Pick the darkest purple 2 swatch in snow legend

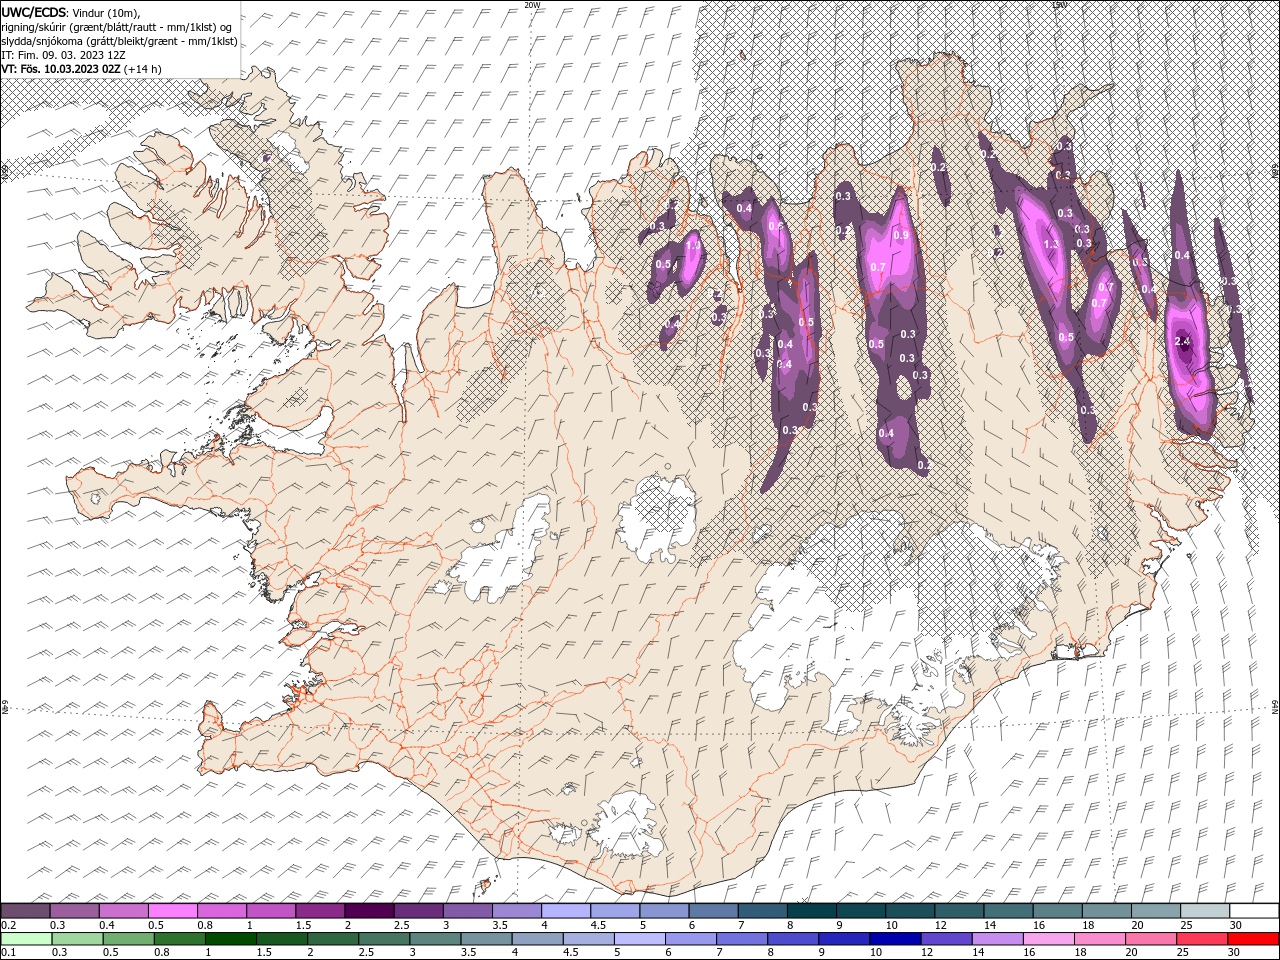368,911
